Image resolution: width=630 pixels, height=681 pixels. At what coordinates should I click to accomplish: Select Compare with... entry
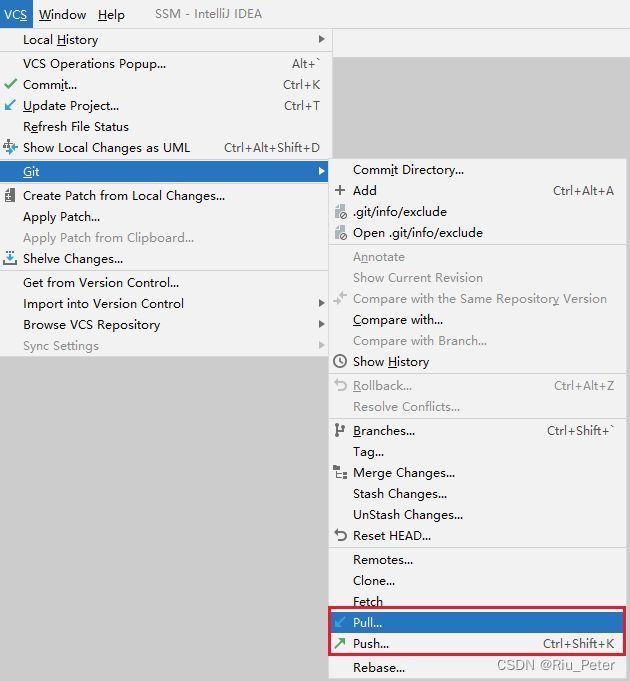pyautogui.click(x=478, y=320)
